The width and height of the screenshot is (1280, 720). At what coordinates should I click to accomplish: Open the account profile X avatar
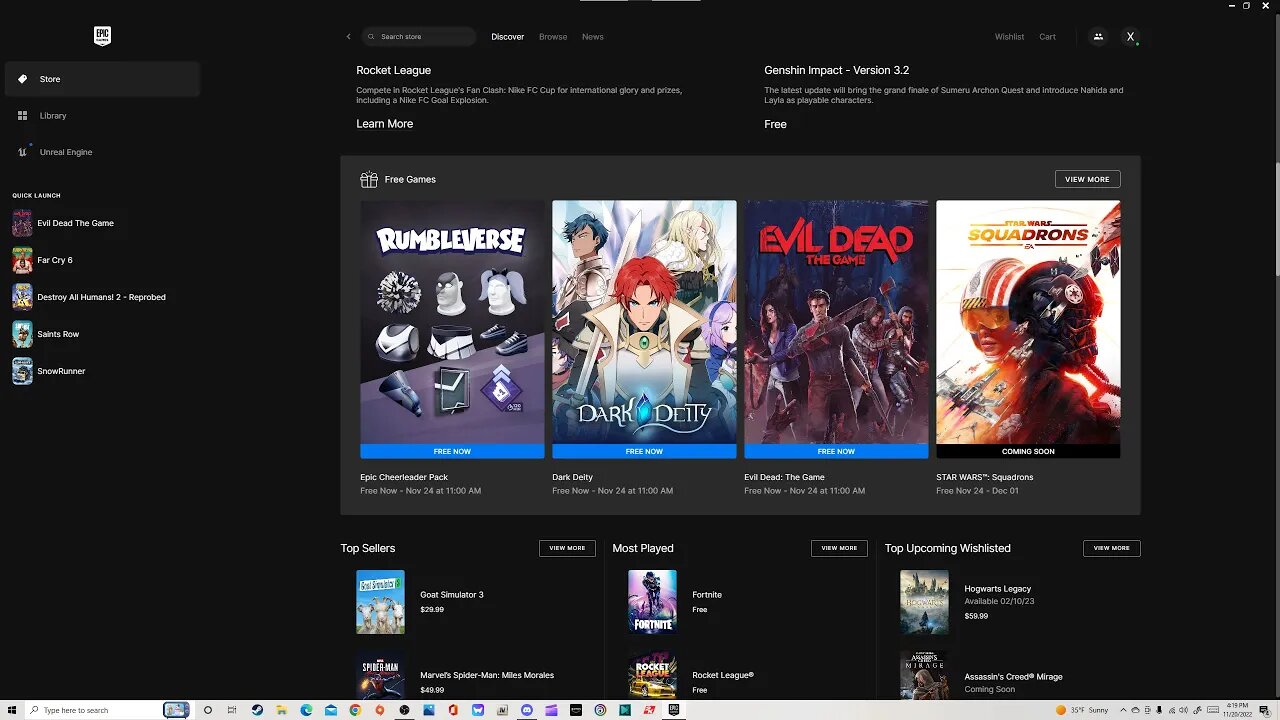point(1130,37)
